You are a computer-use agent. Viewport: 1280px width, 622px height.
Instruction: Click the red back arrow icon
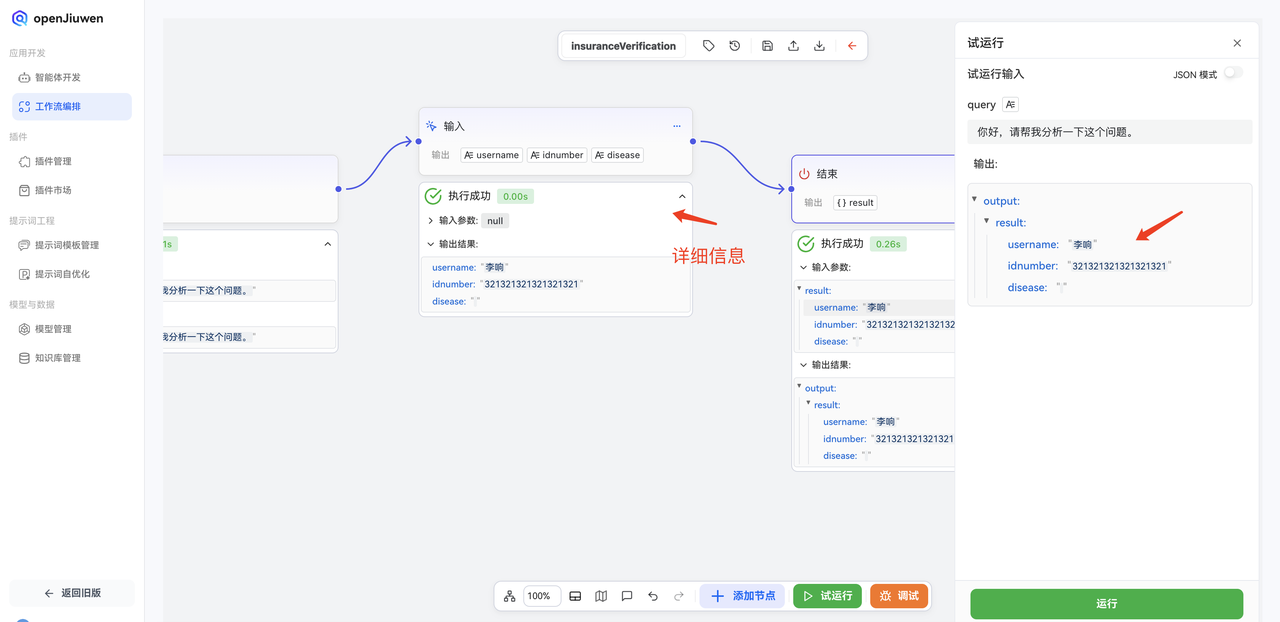[852, 46]
